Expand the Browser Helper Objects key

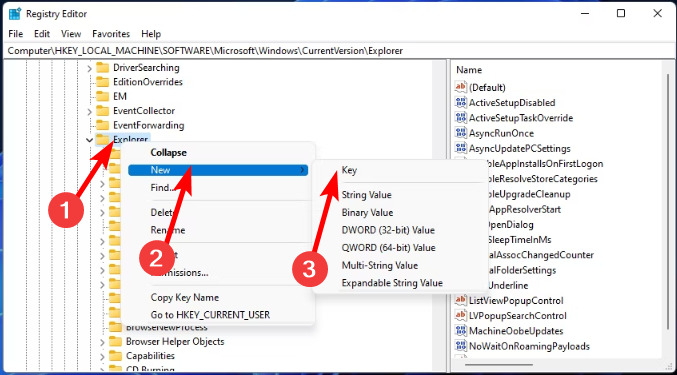click(x=102, y=342)
